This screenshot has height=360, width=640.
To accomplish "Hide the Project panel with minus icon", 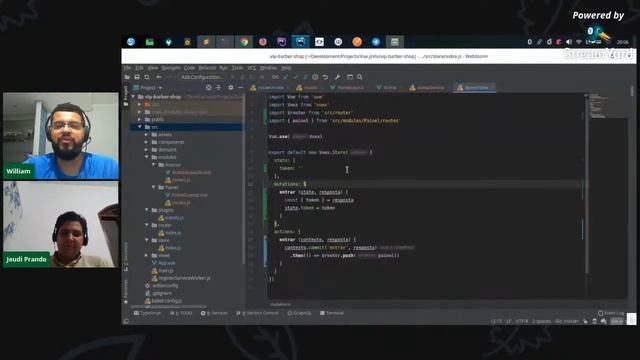I will (240, 88).
